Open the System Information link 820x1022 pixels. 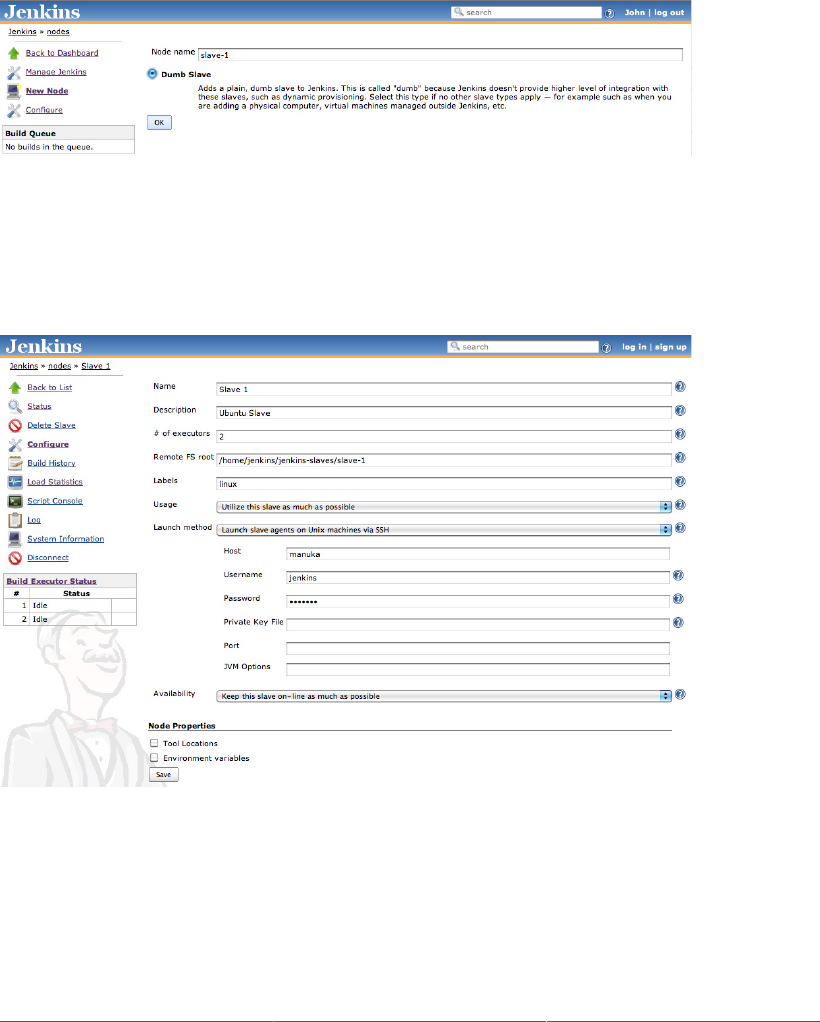click(x=65, y=539)
